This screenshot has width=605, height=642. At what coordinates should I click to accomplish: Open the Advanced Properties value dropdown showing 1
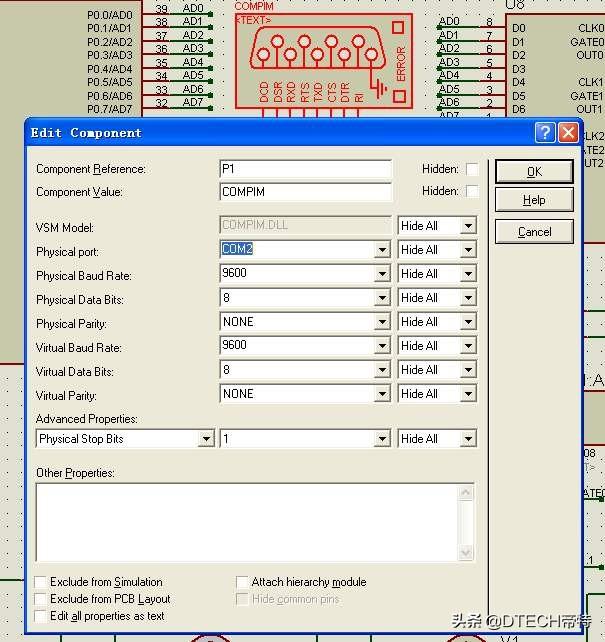tap(382, 439)
